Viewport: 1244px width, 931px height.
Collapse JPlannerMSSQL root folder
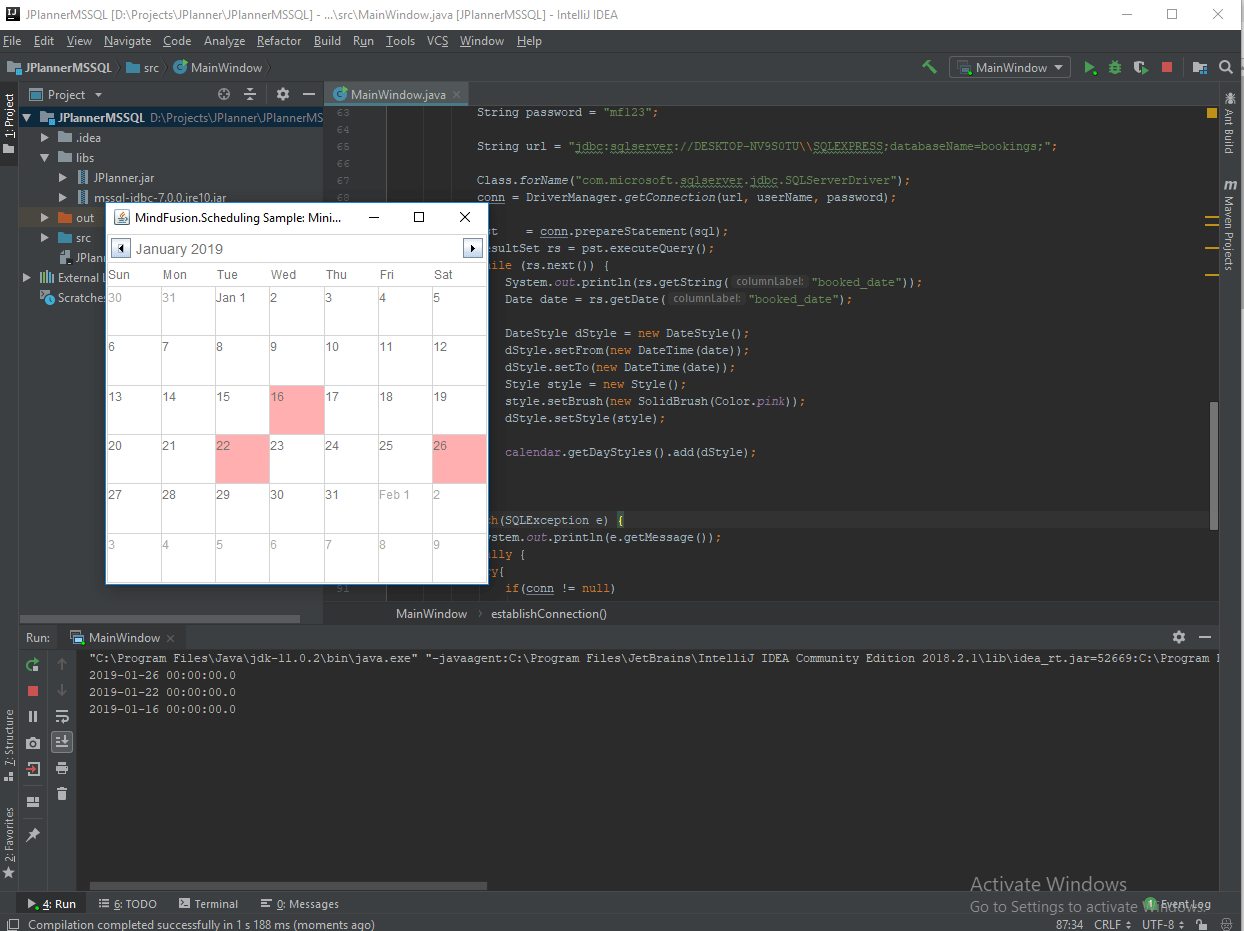click(x=27, y=117)
